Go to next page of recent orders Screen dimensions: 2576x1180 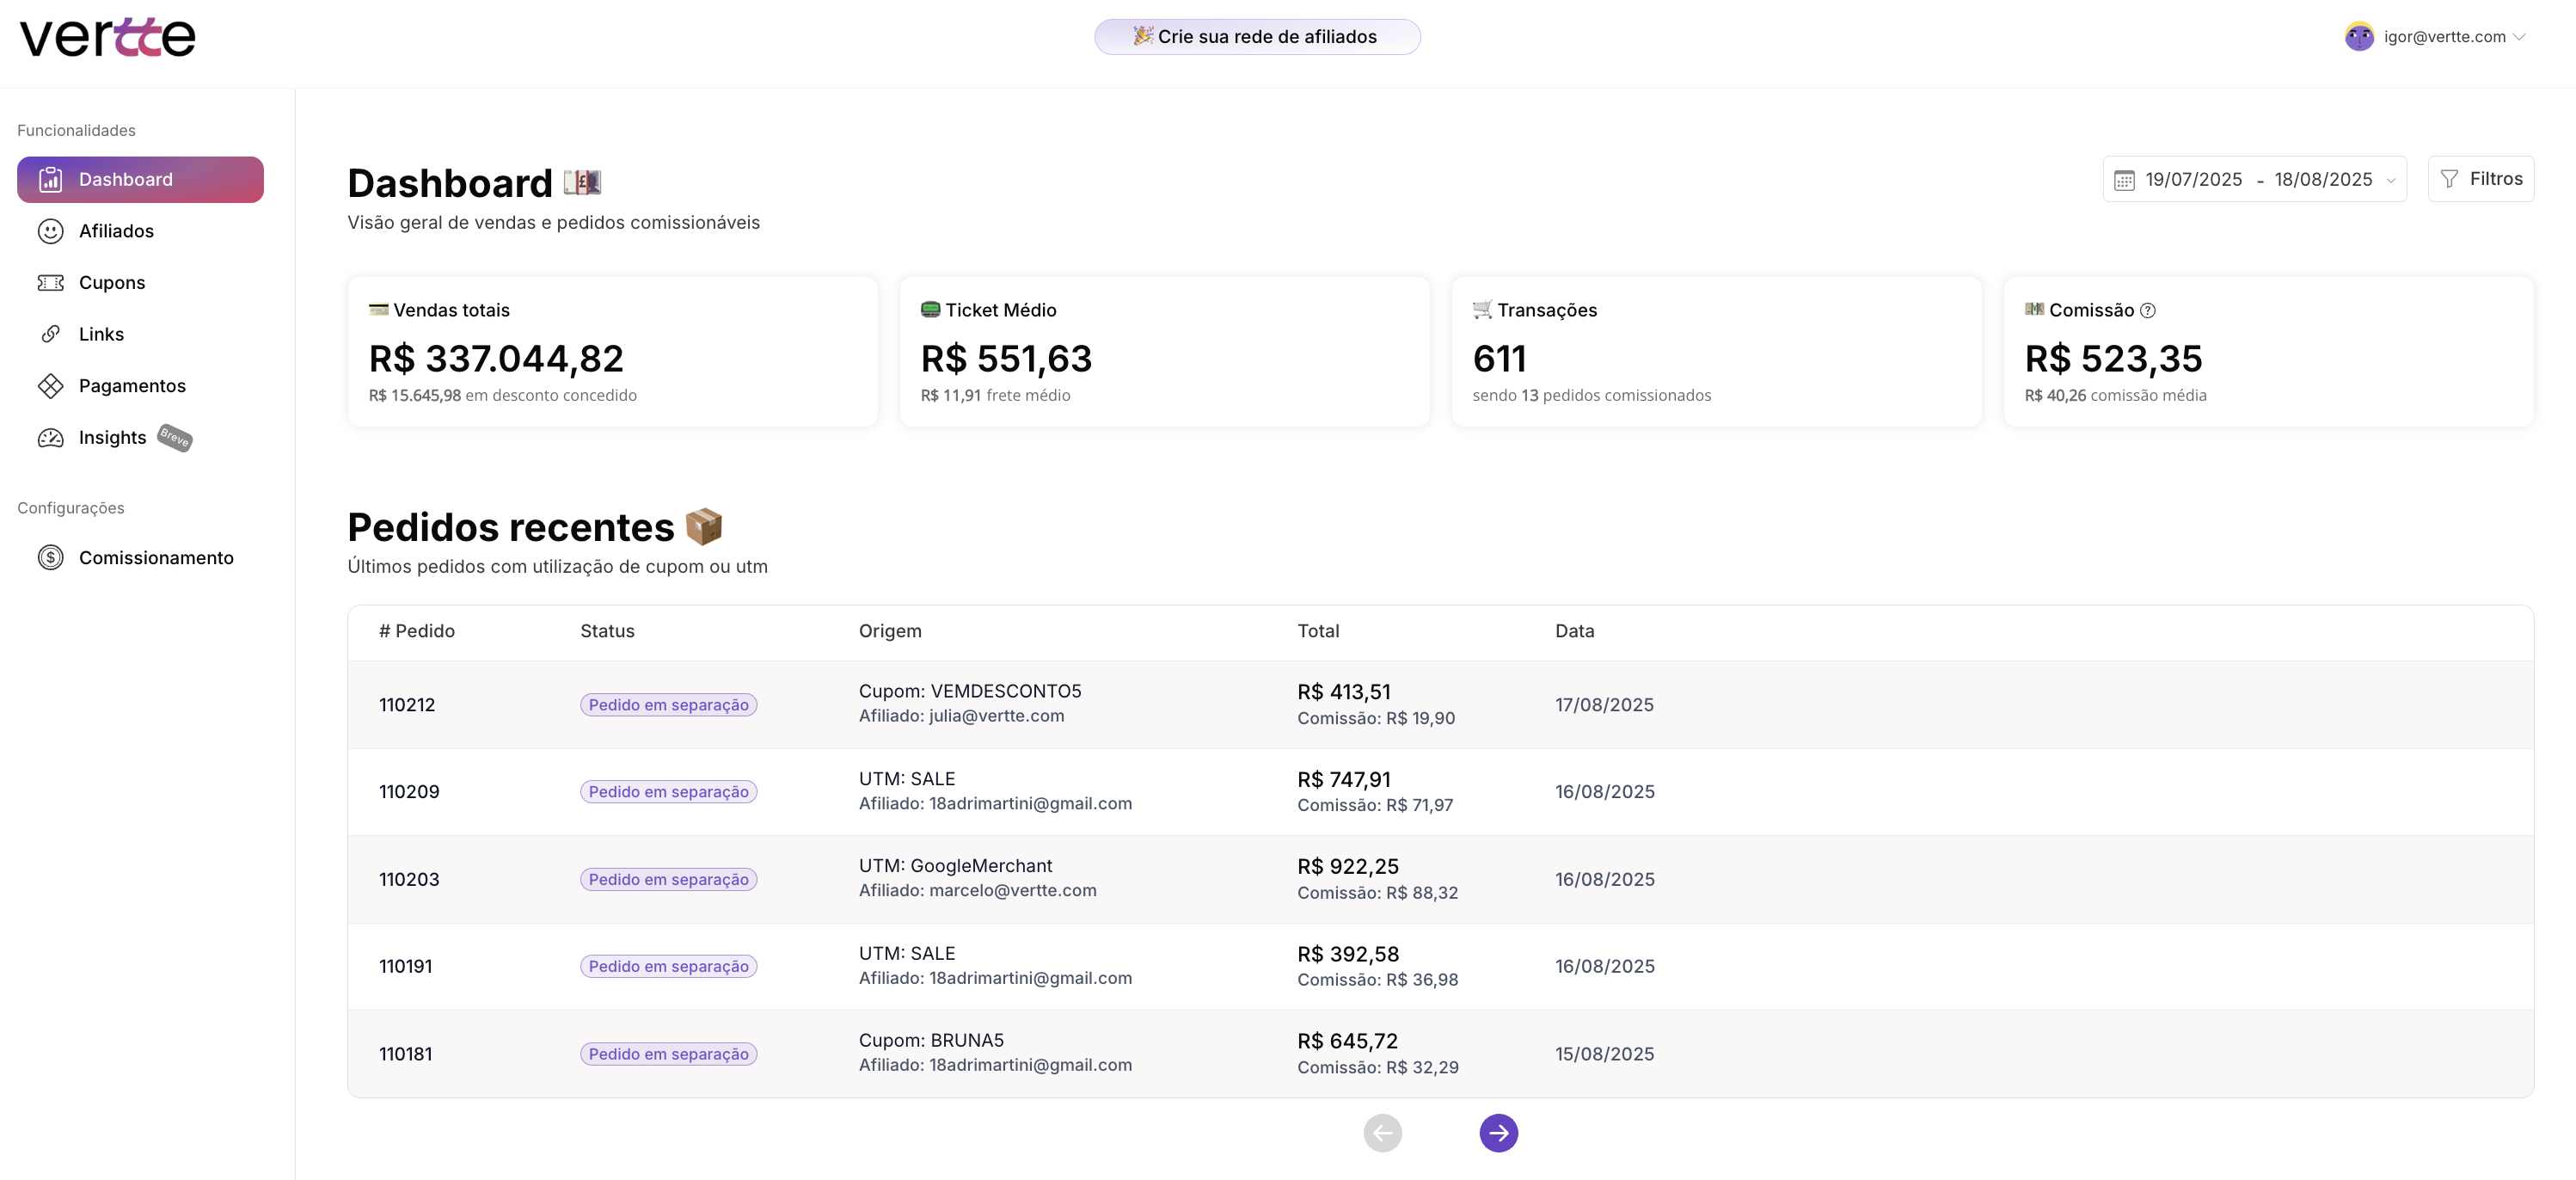(1498, 1133)
